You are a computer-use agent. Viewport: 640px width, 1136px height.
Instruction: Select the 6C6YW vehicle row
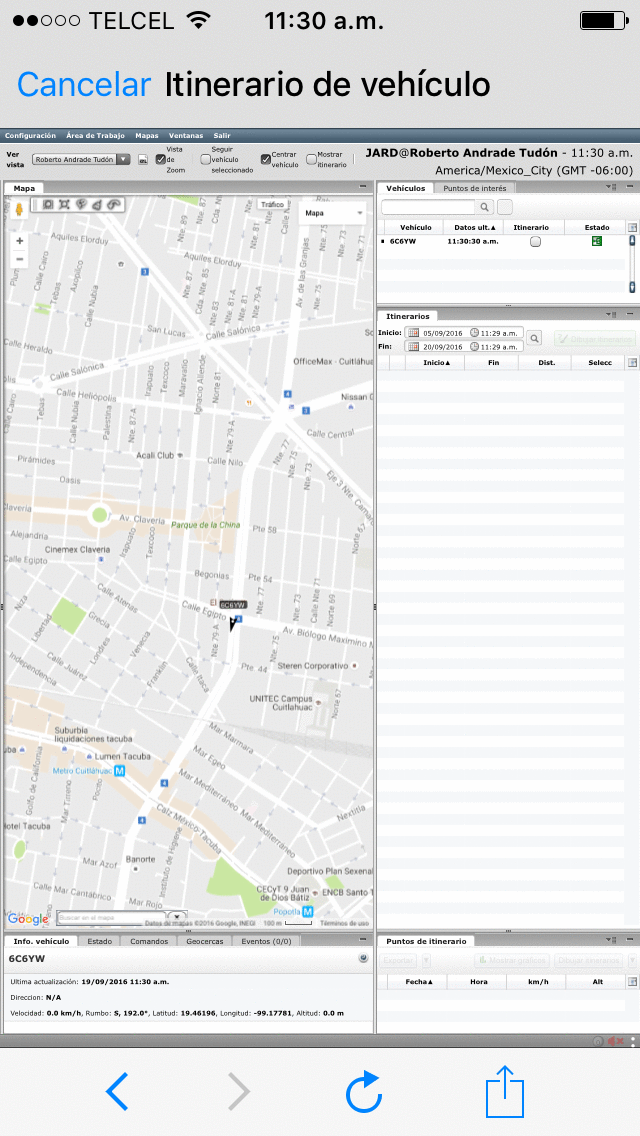pyautogui.click(x=502, y=241)
